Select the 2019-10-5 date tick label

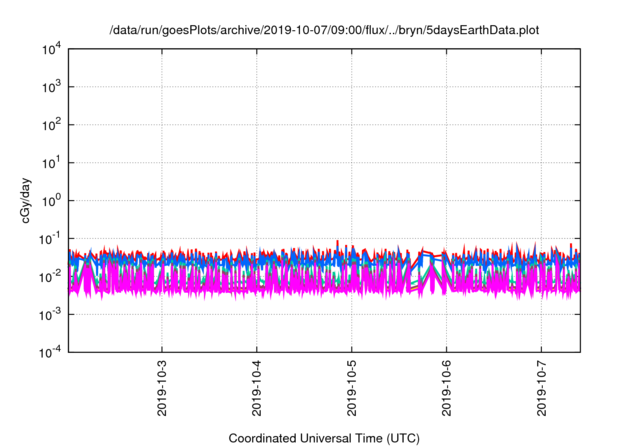tap(352, 388)
